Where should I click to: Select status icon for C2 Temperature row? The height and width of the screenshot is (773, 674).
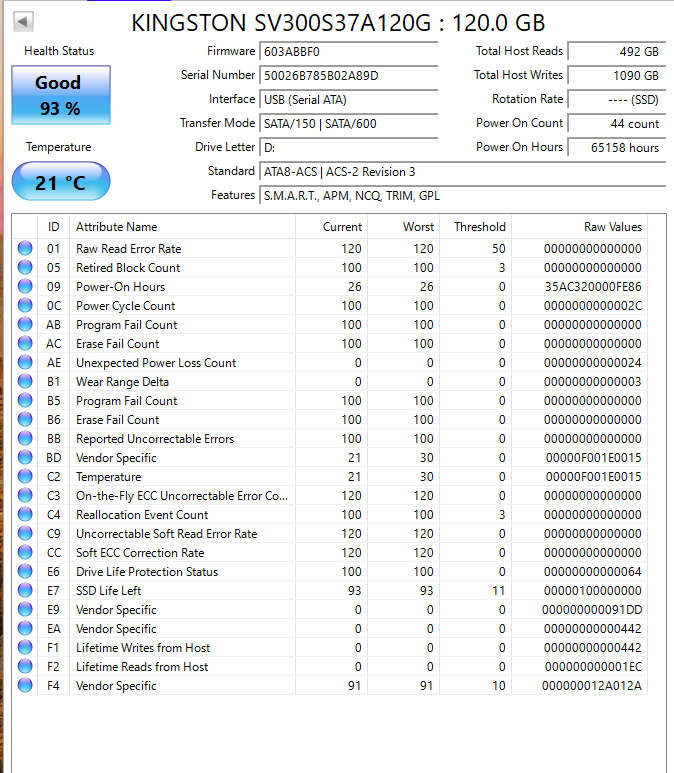point(25,476)
